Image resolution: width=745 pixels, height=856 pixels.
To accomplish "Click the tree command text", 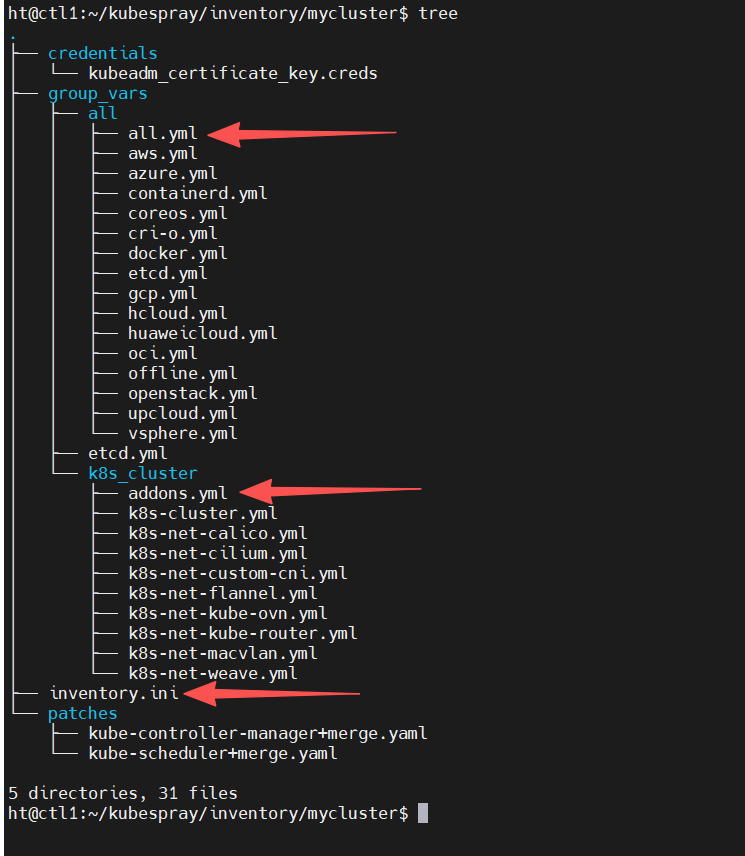I will (438, 14).
